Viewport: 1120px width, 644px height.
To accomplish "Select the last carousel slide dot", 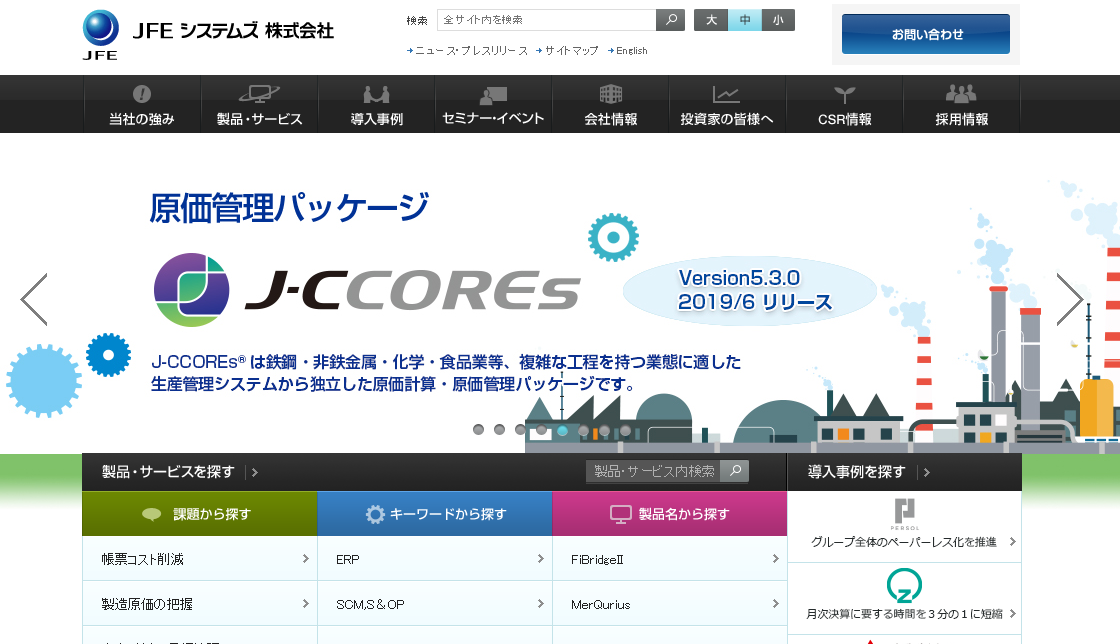I will tap(626, 431).
